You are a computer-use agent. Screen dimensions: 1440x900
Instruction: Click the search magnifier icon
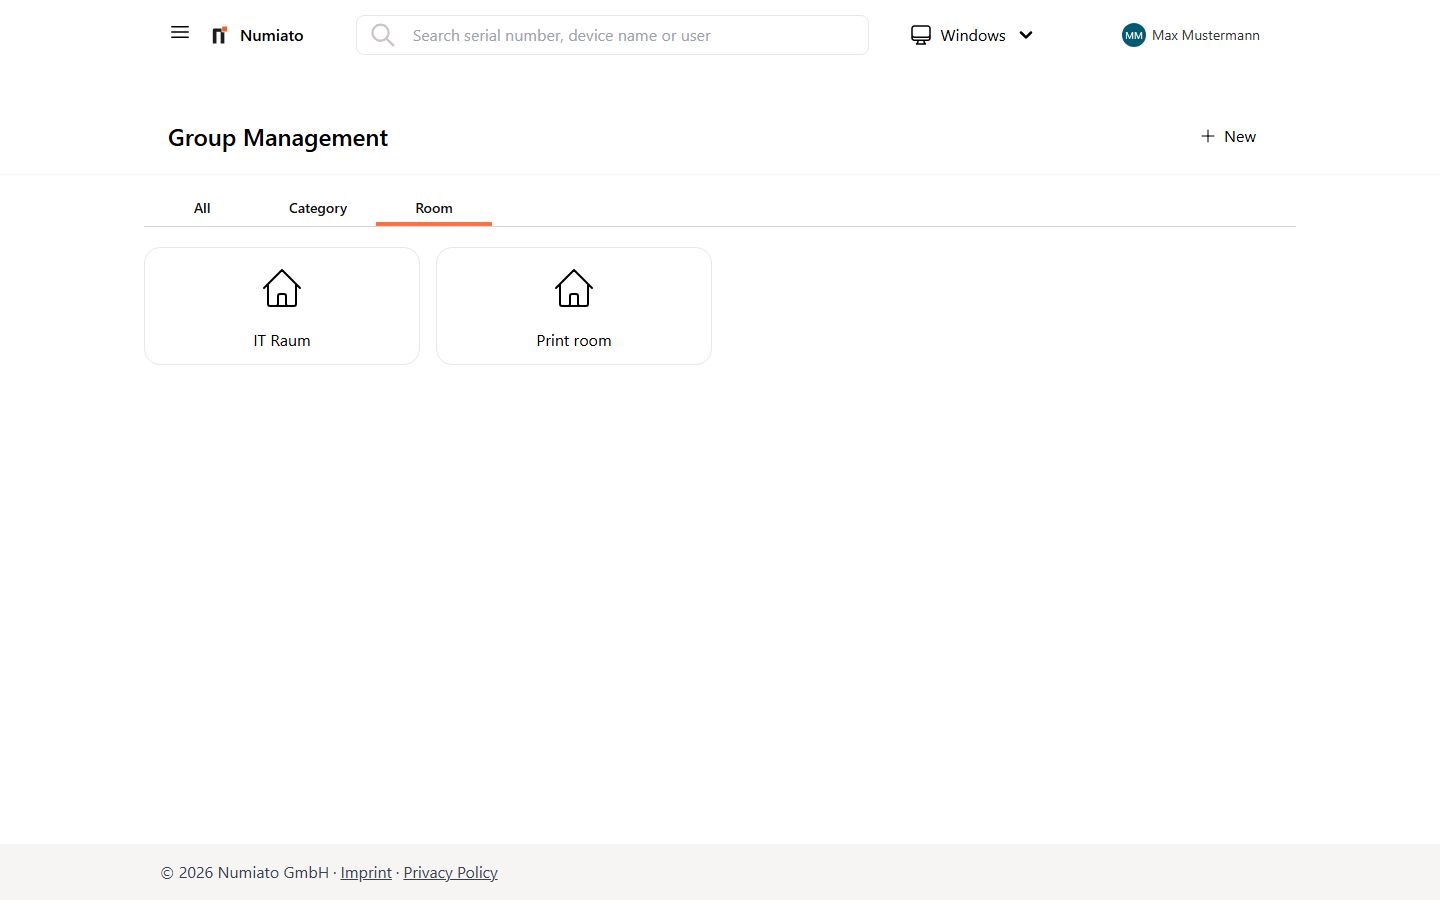(383, 35)
